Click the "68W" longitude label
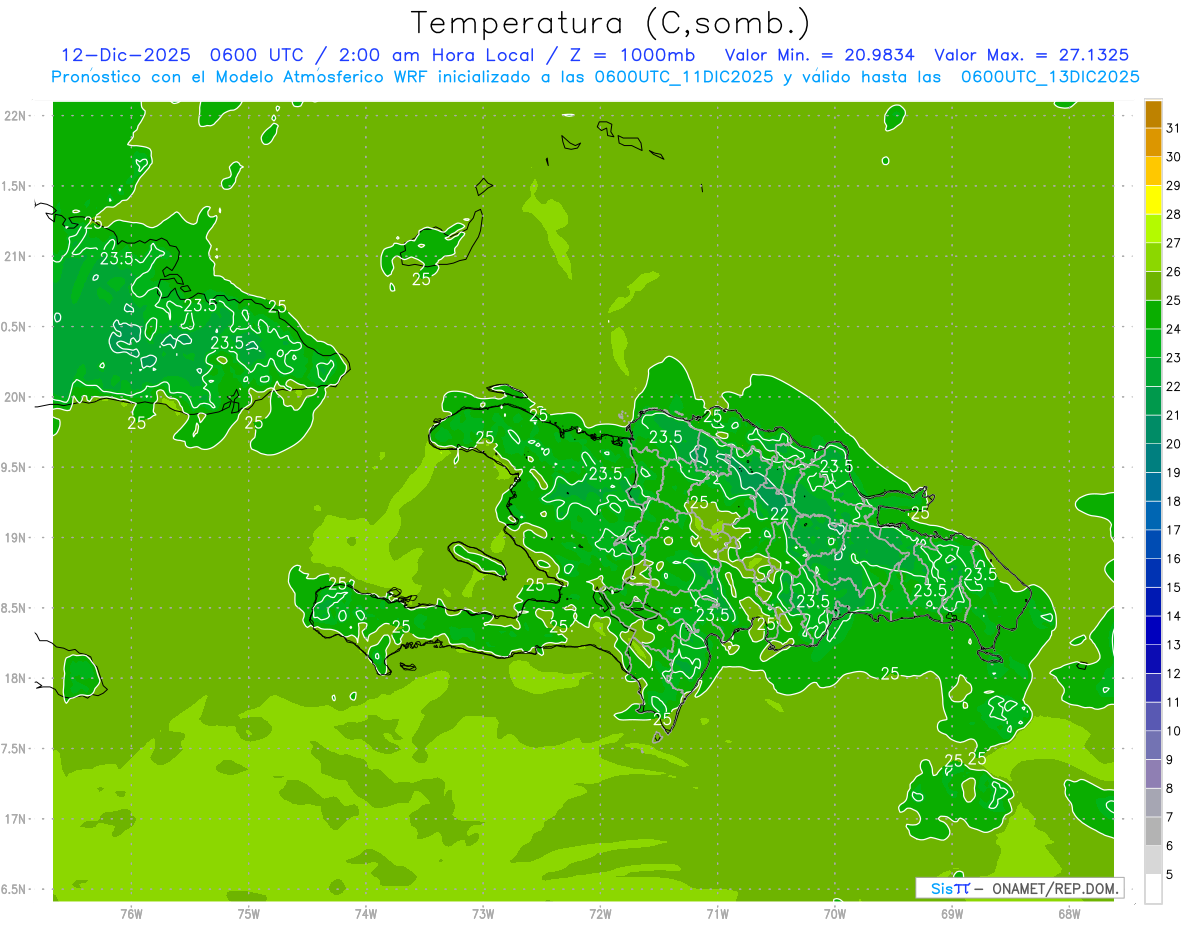This screenshot has width=1200, height=927. [1069, 914]
